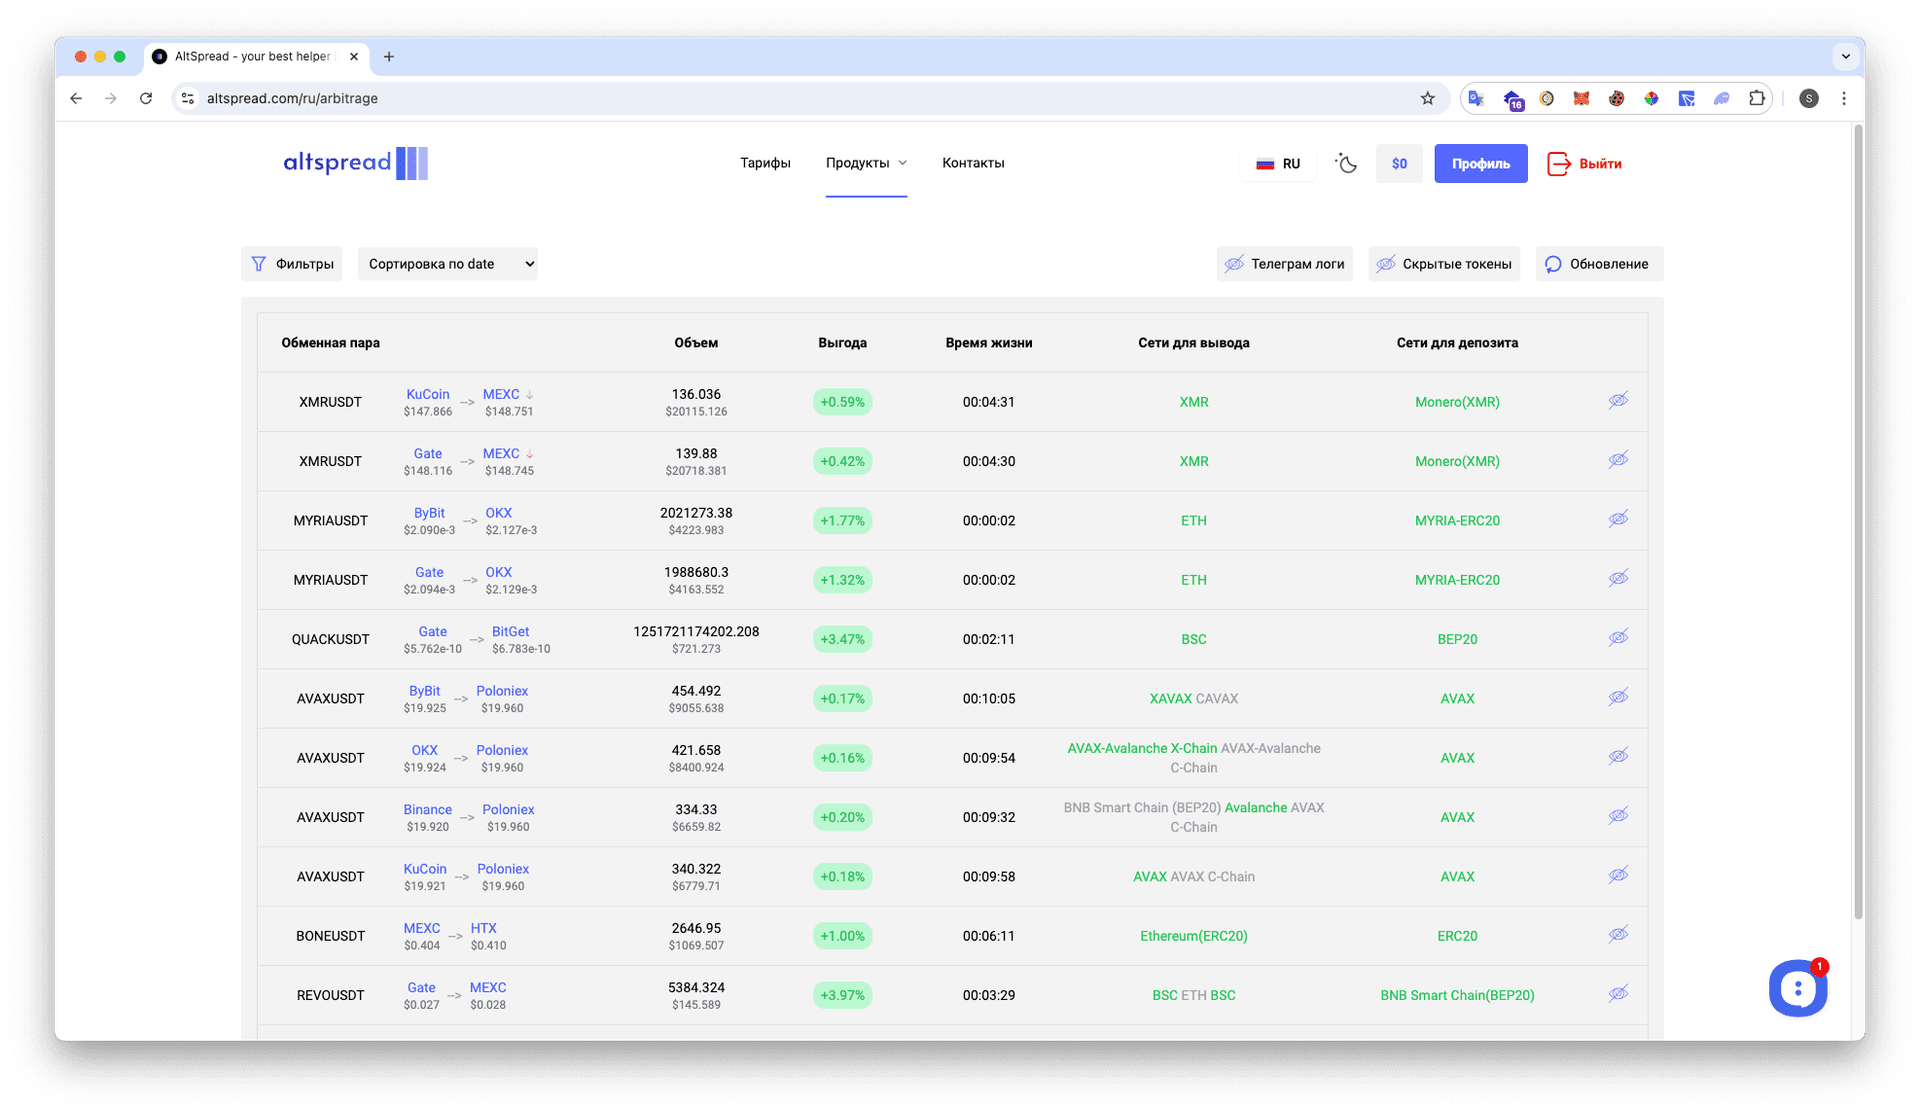Viewport: 1920px width, 1113px height.
Task: Click the Выгода column header
Action: coord(842,343)
